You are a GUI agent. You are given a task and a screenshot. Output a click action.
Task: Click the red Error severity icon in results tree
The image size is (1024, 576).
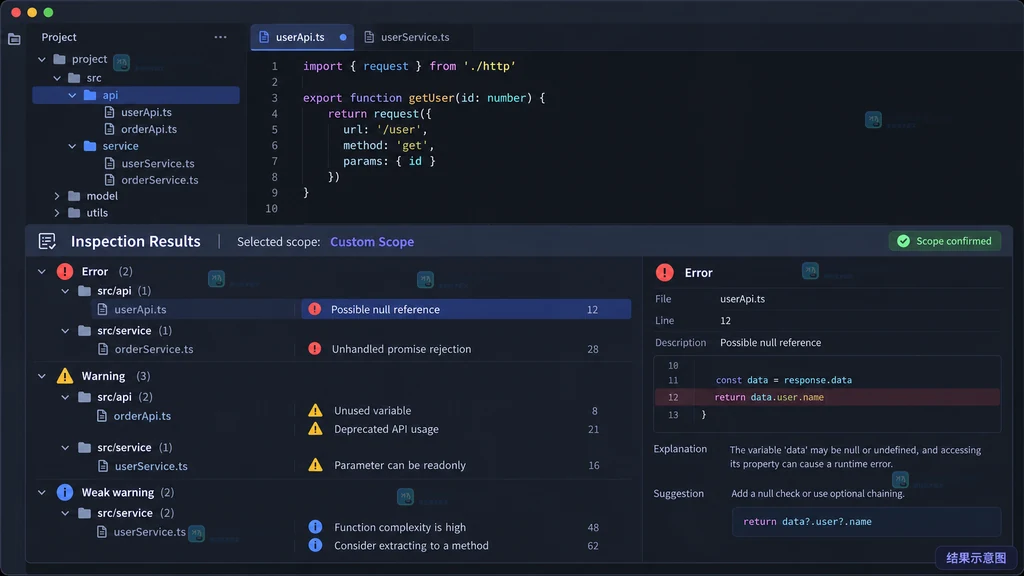pos(65,271)
